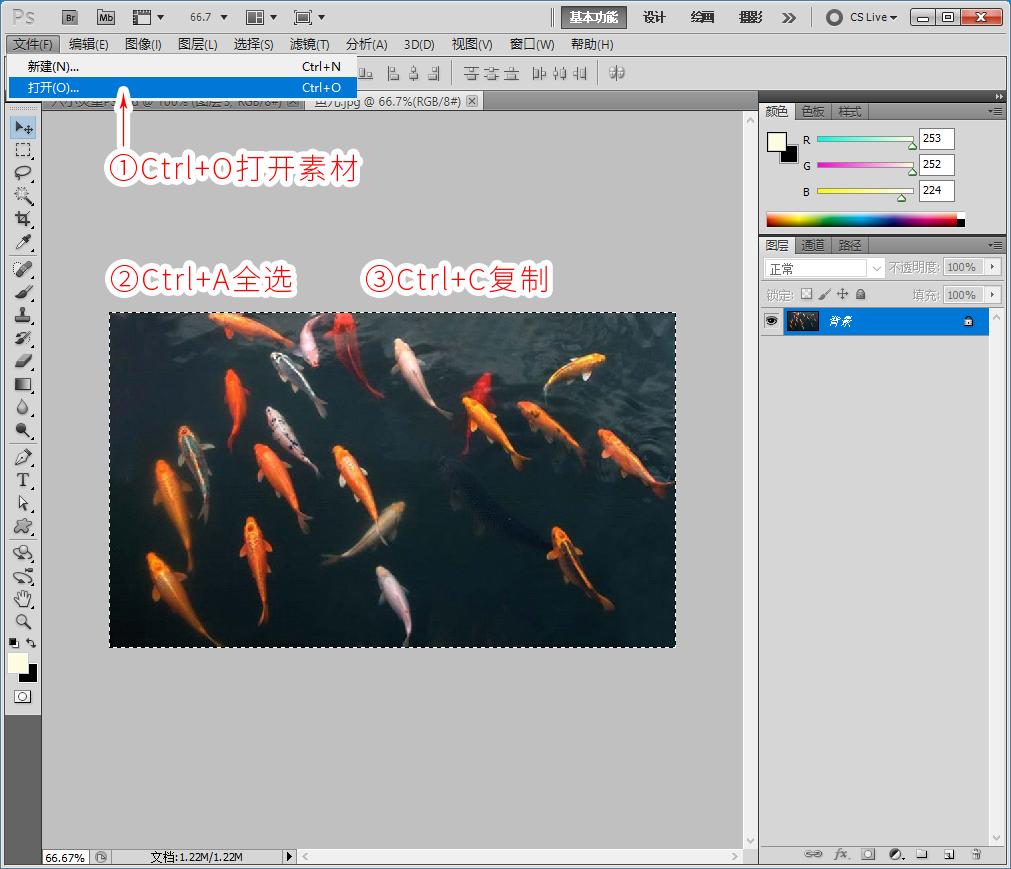This screenshot has height=869, width=1011.
Task: Open the 图像(I) menu
Action: pyautogui.click(x=143, y=44)
